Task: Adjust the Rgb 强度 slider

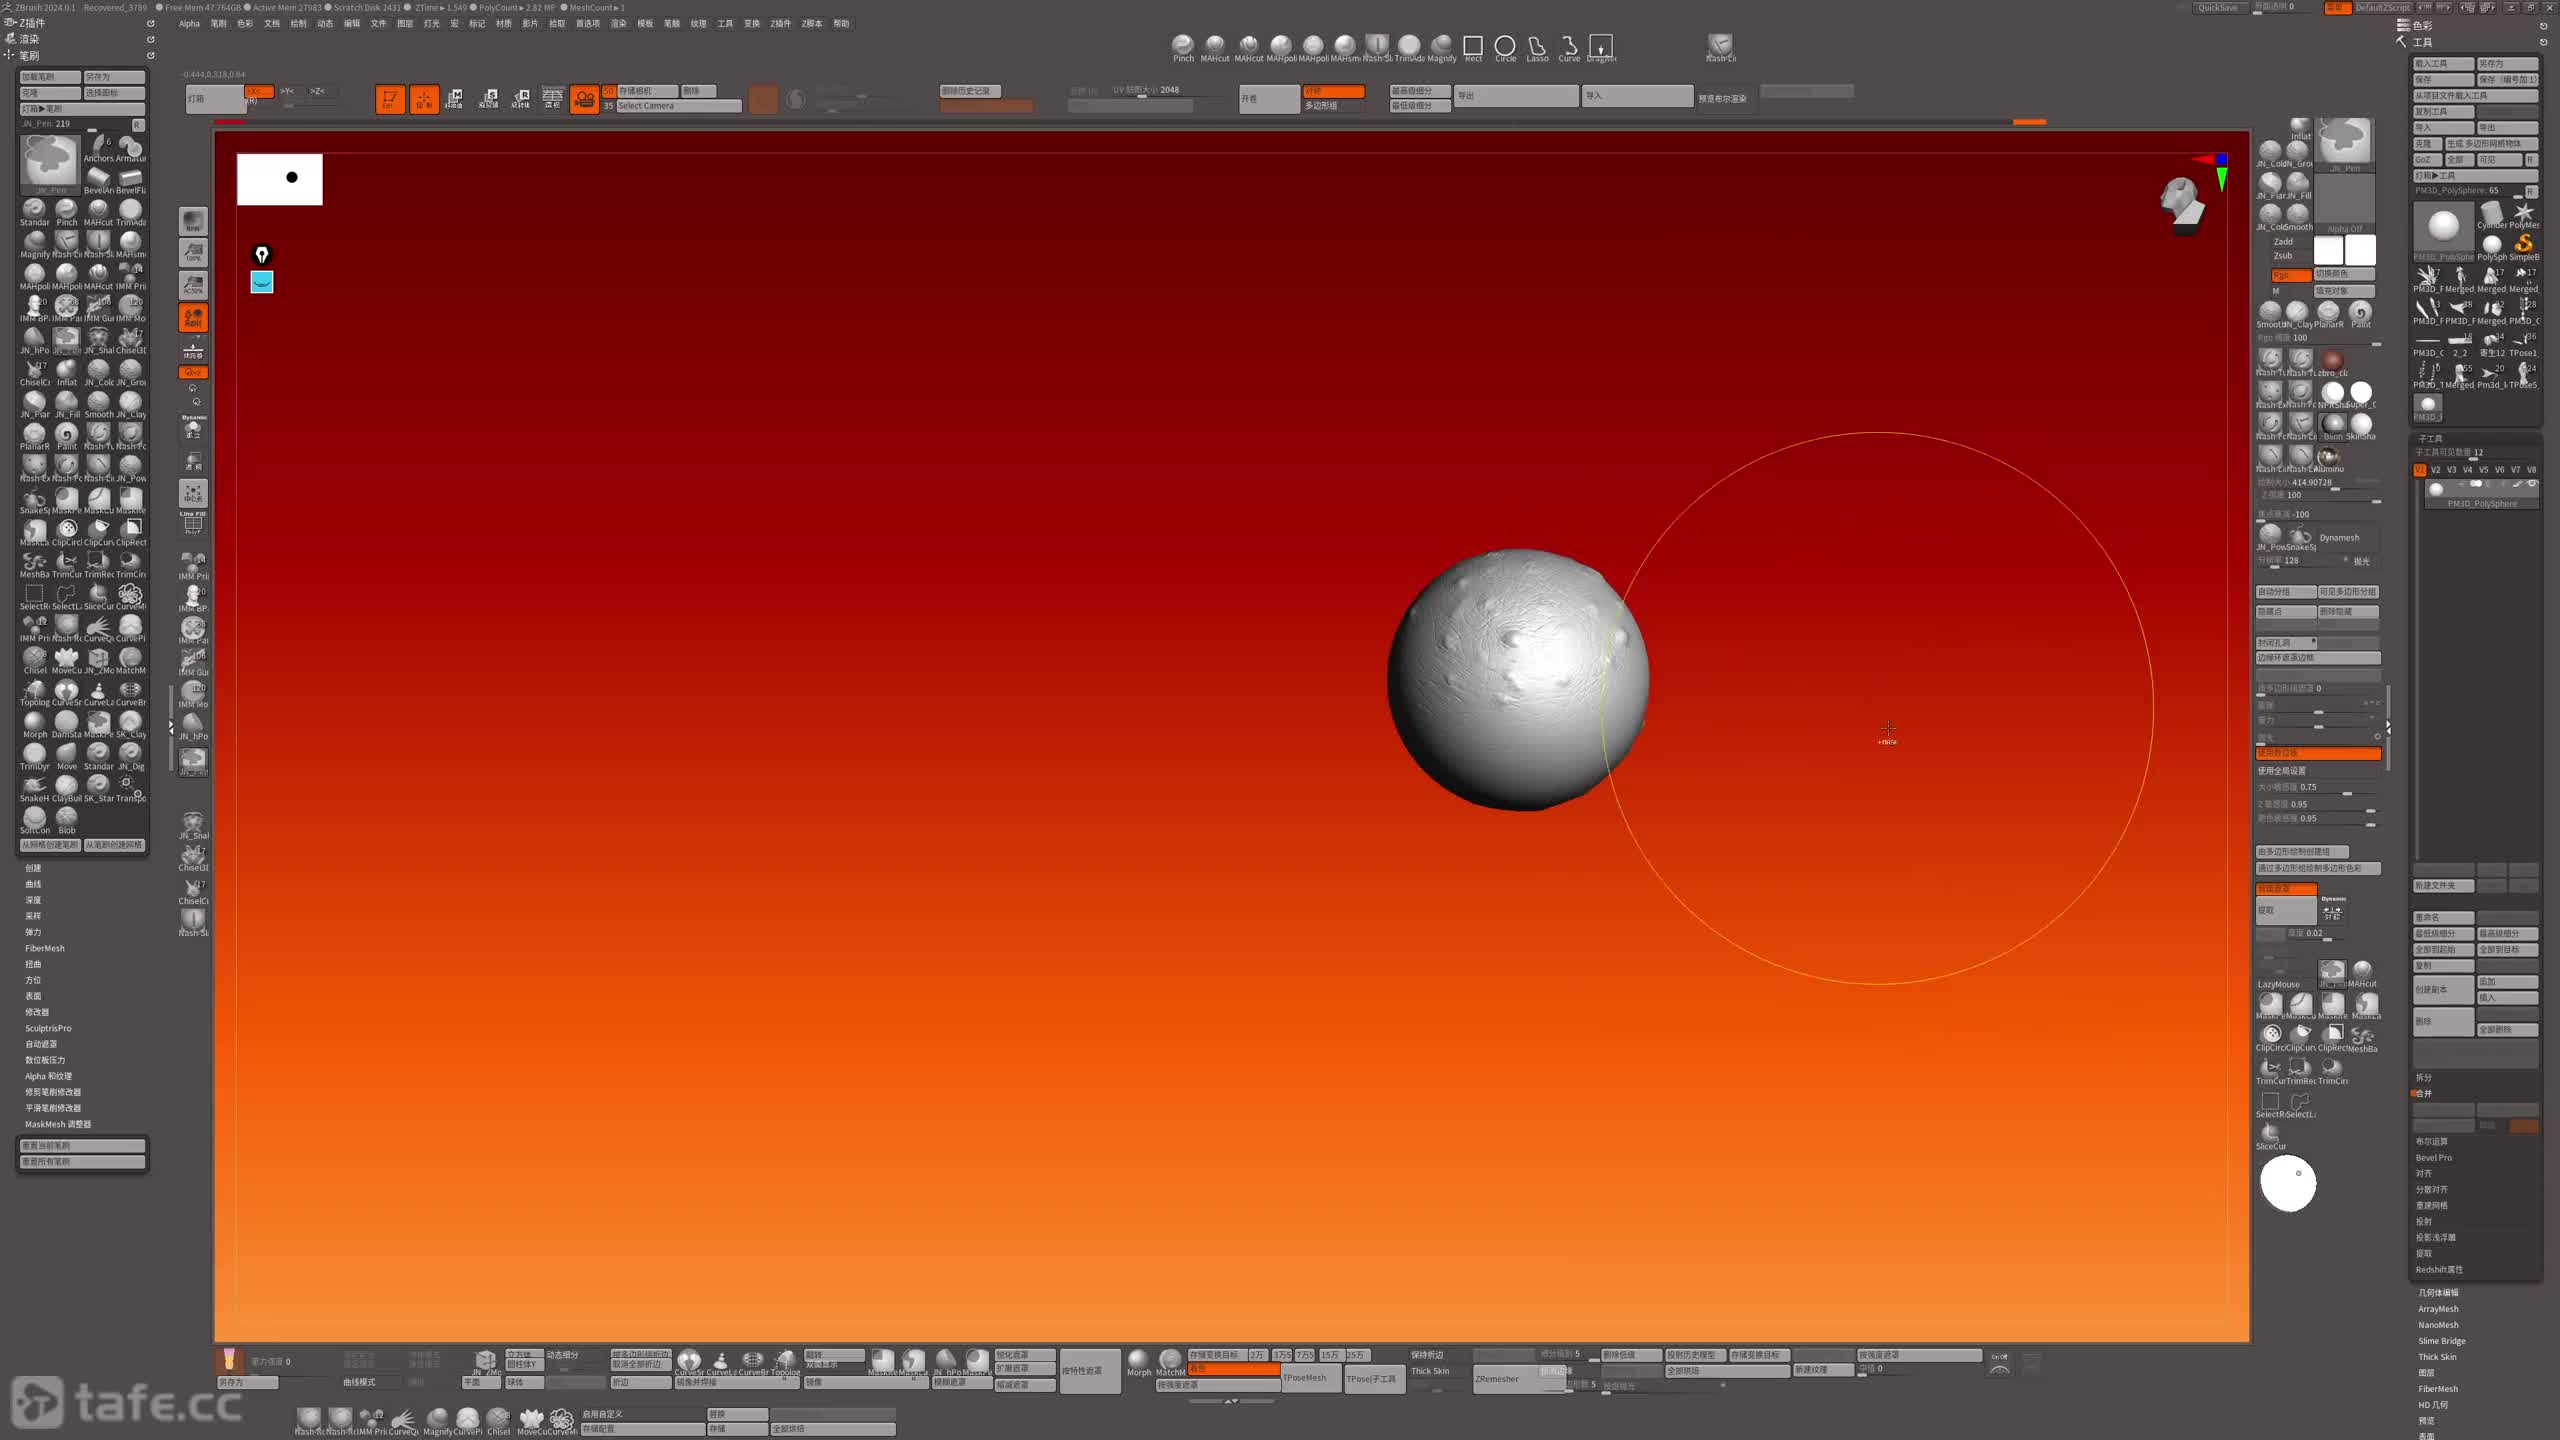Action: 2318,339
